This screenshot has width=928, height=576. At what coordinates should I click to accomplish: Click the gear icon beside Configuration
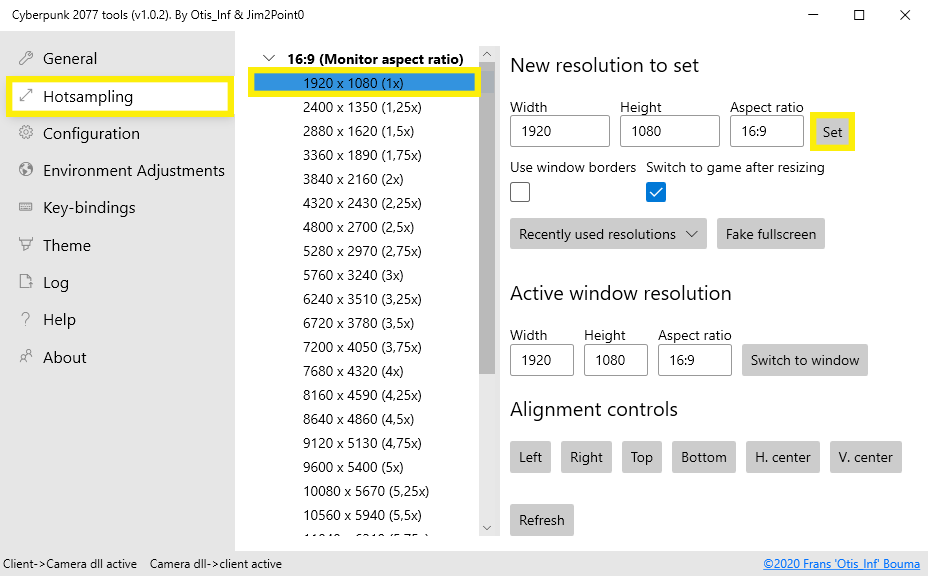coord(26,133)
